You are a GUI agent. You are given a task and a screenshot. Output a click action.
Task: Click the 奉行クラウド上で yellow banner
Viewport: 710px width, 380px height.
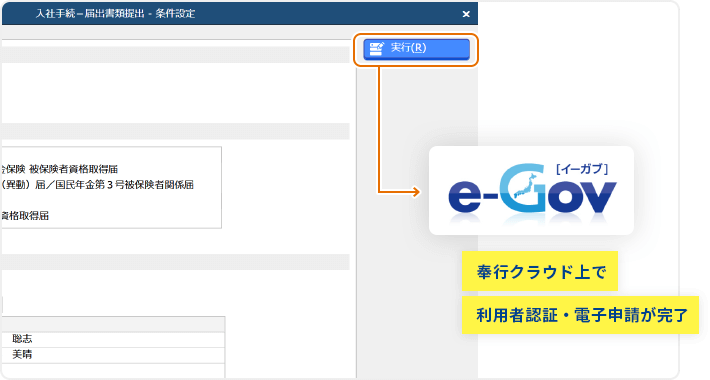click(540, 271)
